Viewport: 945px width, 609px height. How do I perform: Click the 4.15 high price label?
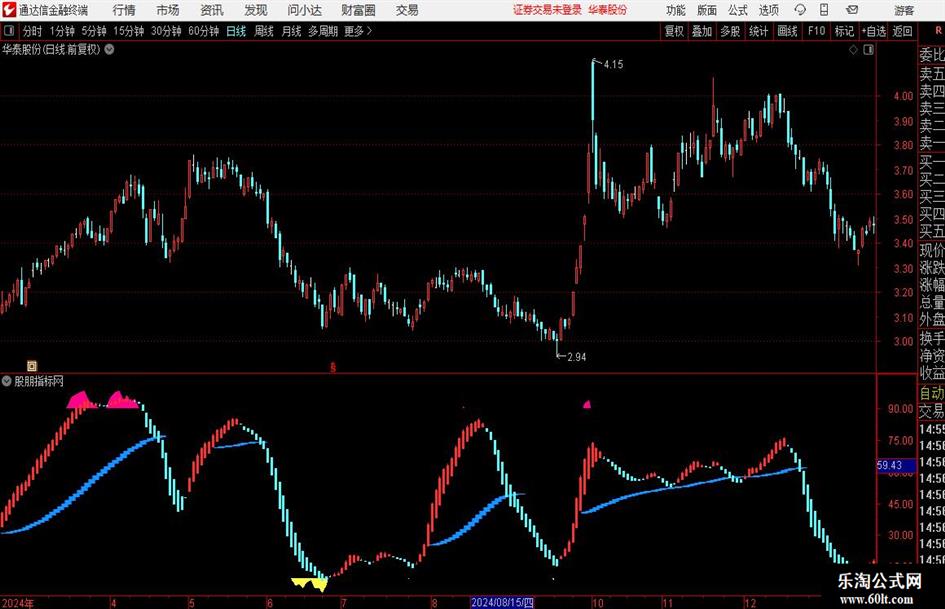click(614, 64)
